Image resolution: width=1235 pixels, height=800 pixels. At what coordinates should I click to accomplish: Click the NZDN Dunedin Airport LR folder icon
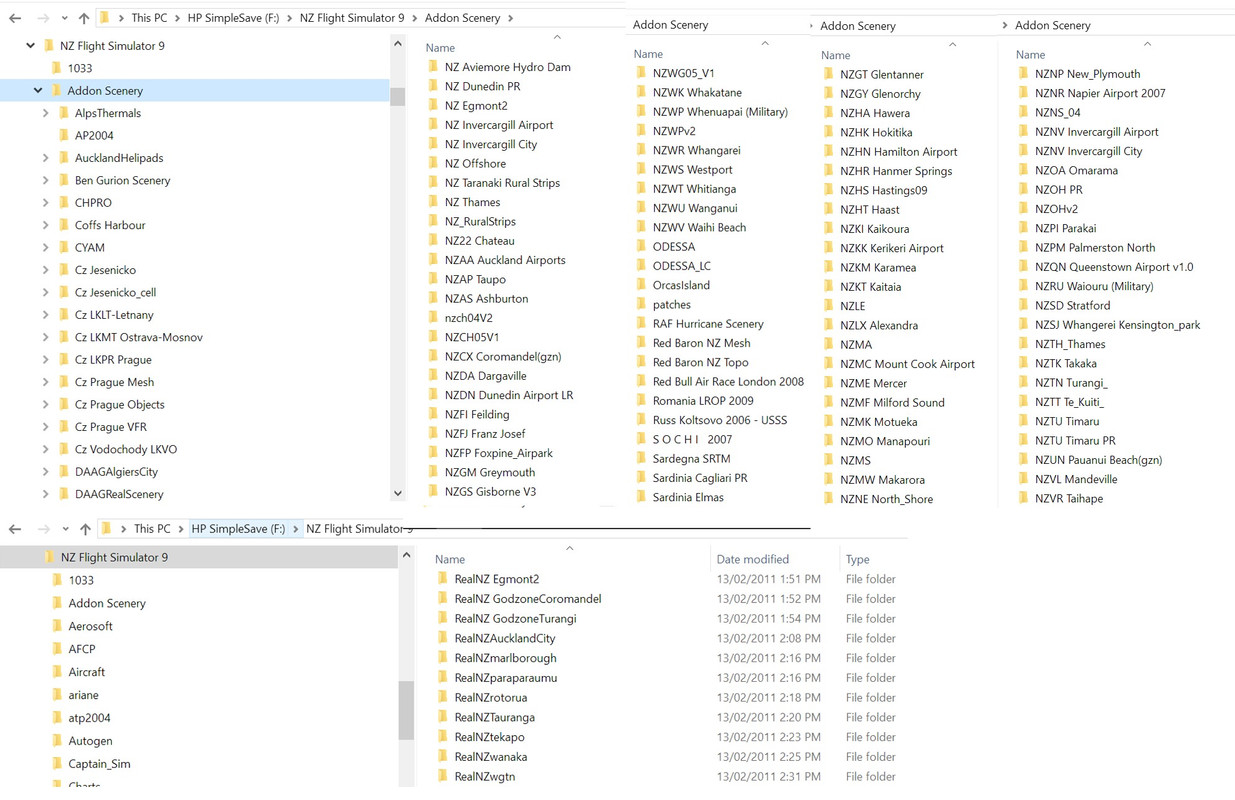pos(433,395)
